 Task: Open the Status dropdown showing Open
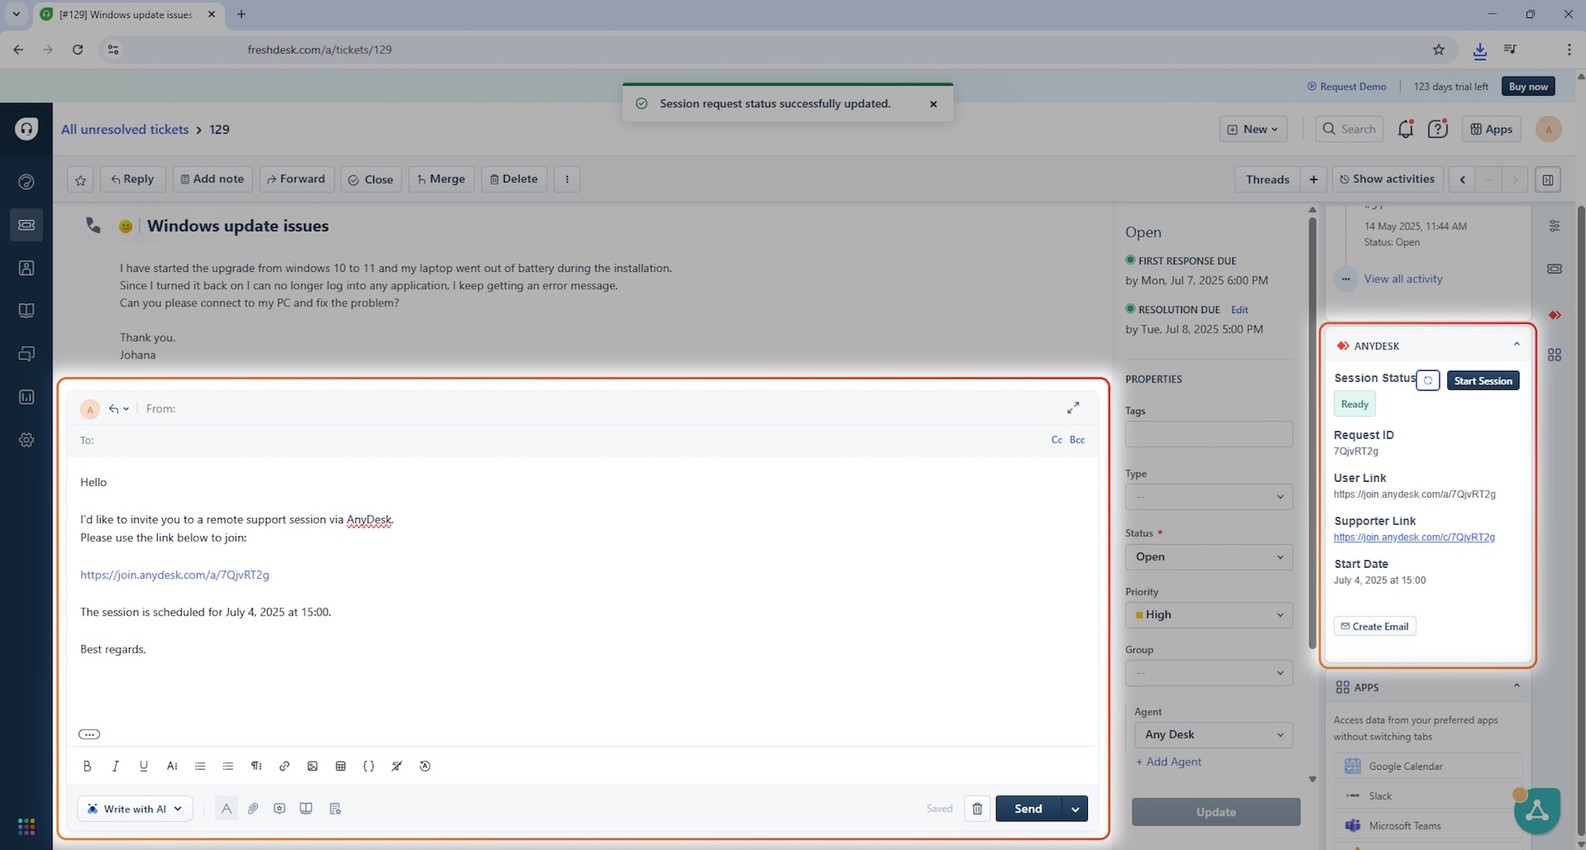tap(1208, 557)
